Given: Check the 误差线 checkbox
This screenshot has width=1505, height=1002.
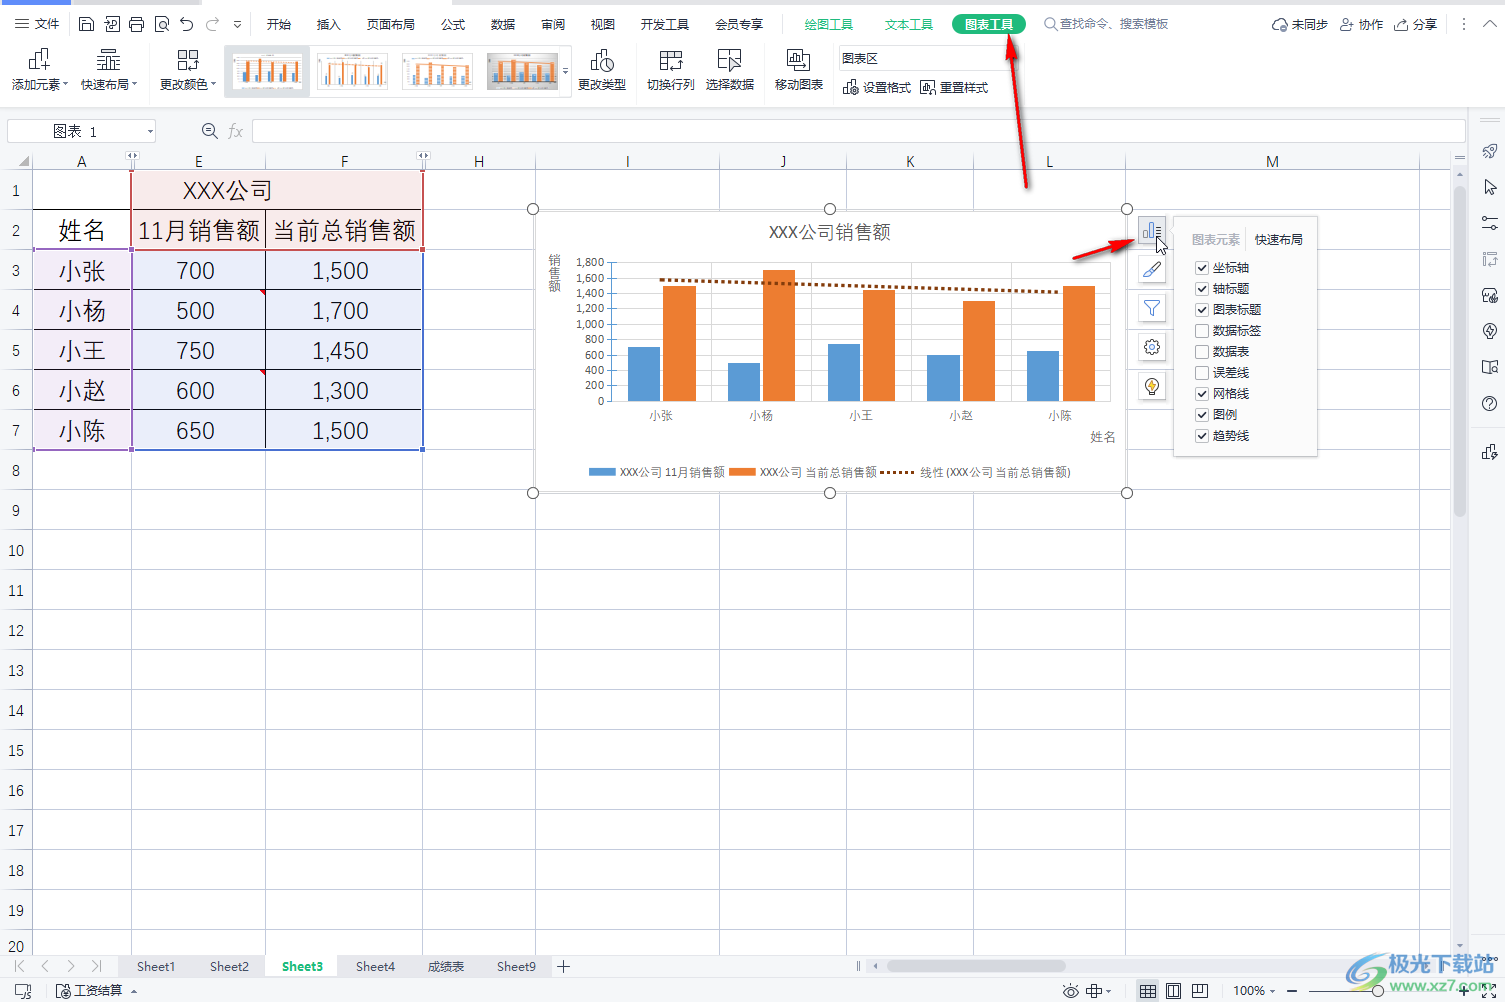Looking at the screenshot, I should tap(1202, 373).
